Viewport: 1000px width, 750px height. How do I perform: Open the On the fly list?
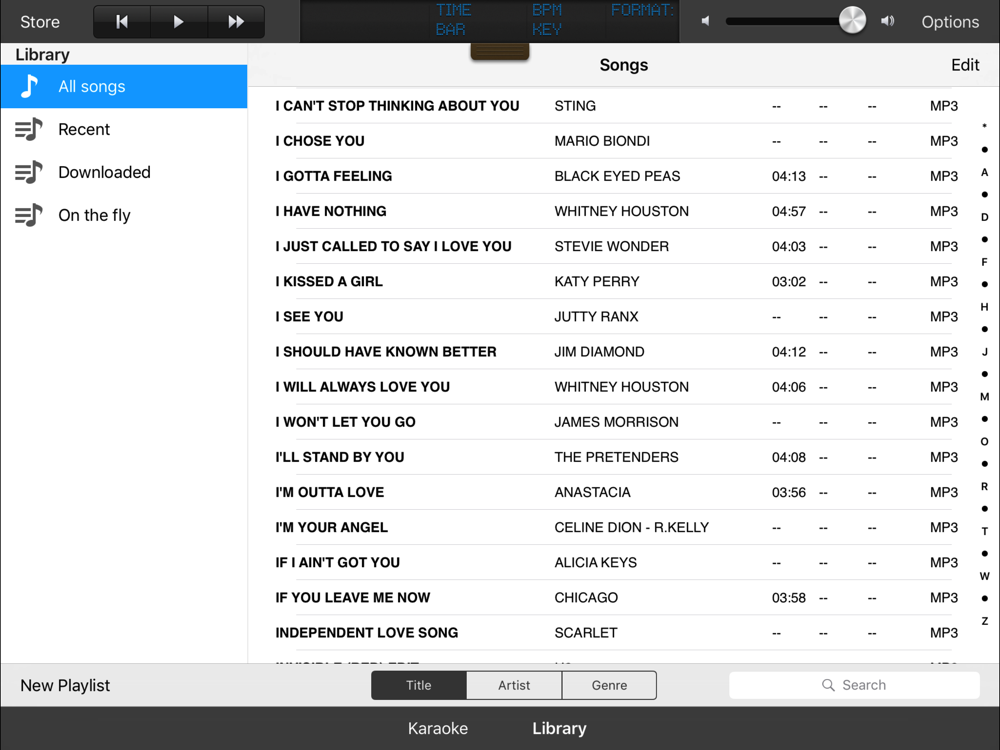pos(124,215)
